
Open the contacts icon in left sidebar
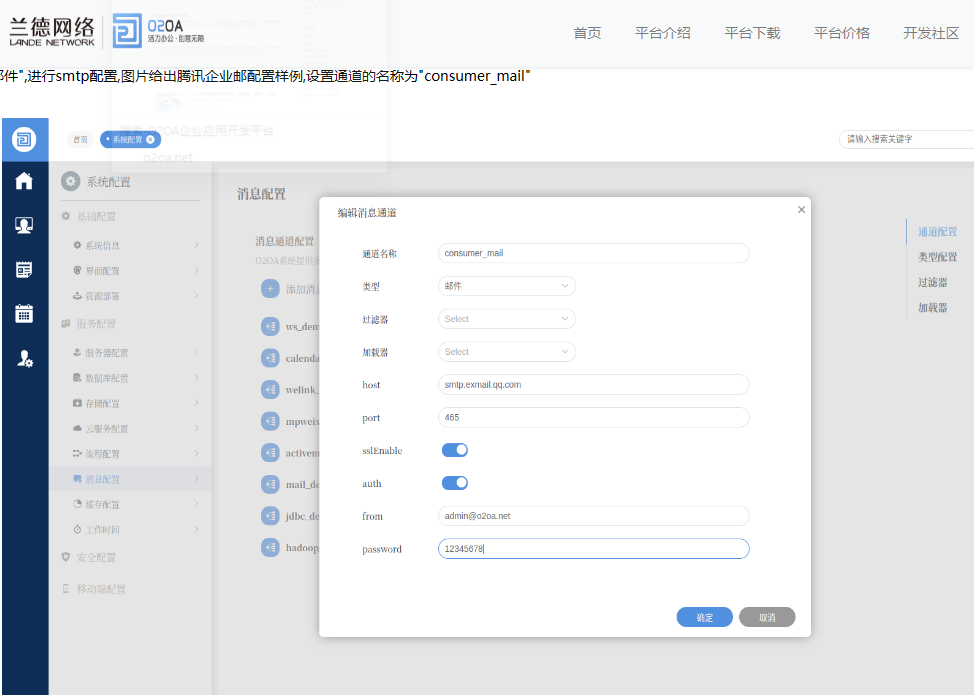click(x=24, y=225)
